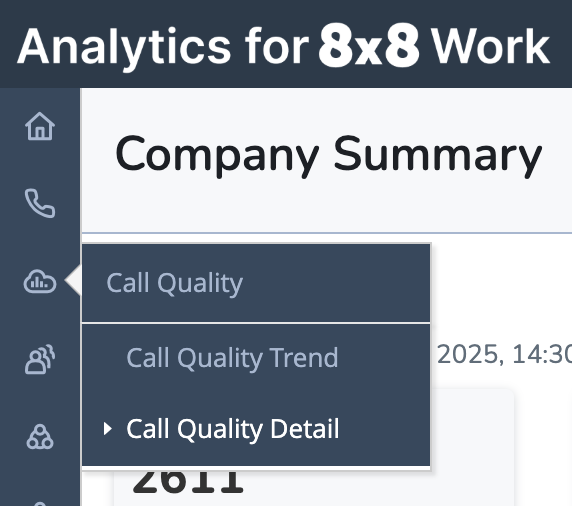Click the Analytics for title text
This screenshot has height=506, width=572.
coord(163,47)
